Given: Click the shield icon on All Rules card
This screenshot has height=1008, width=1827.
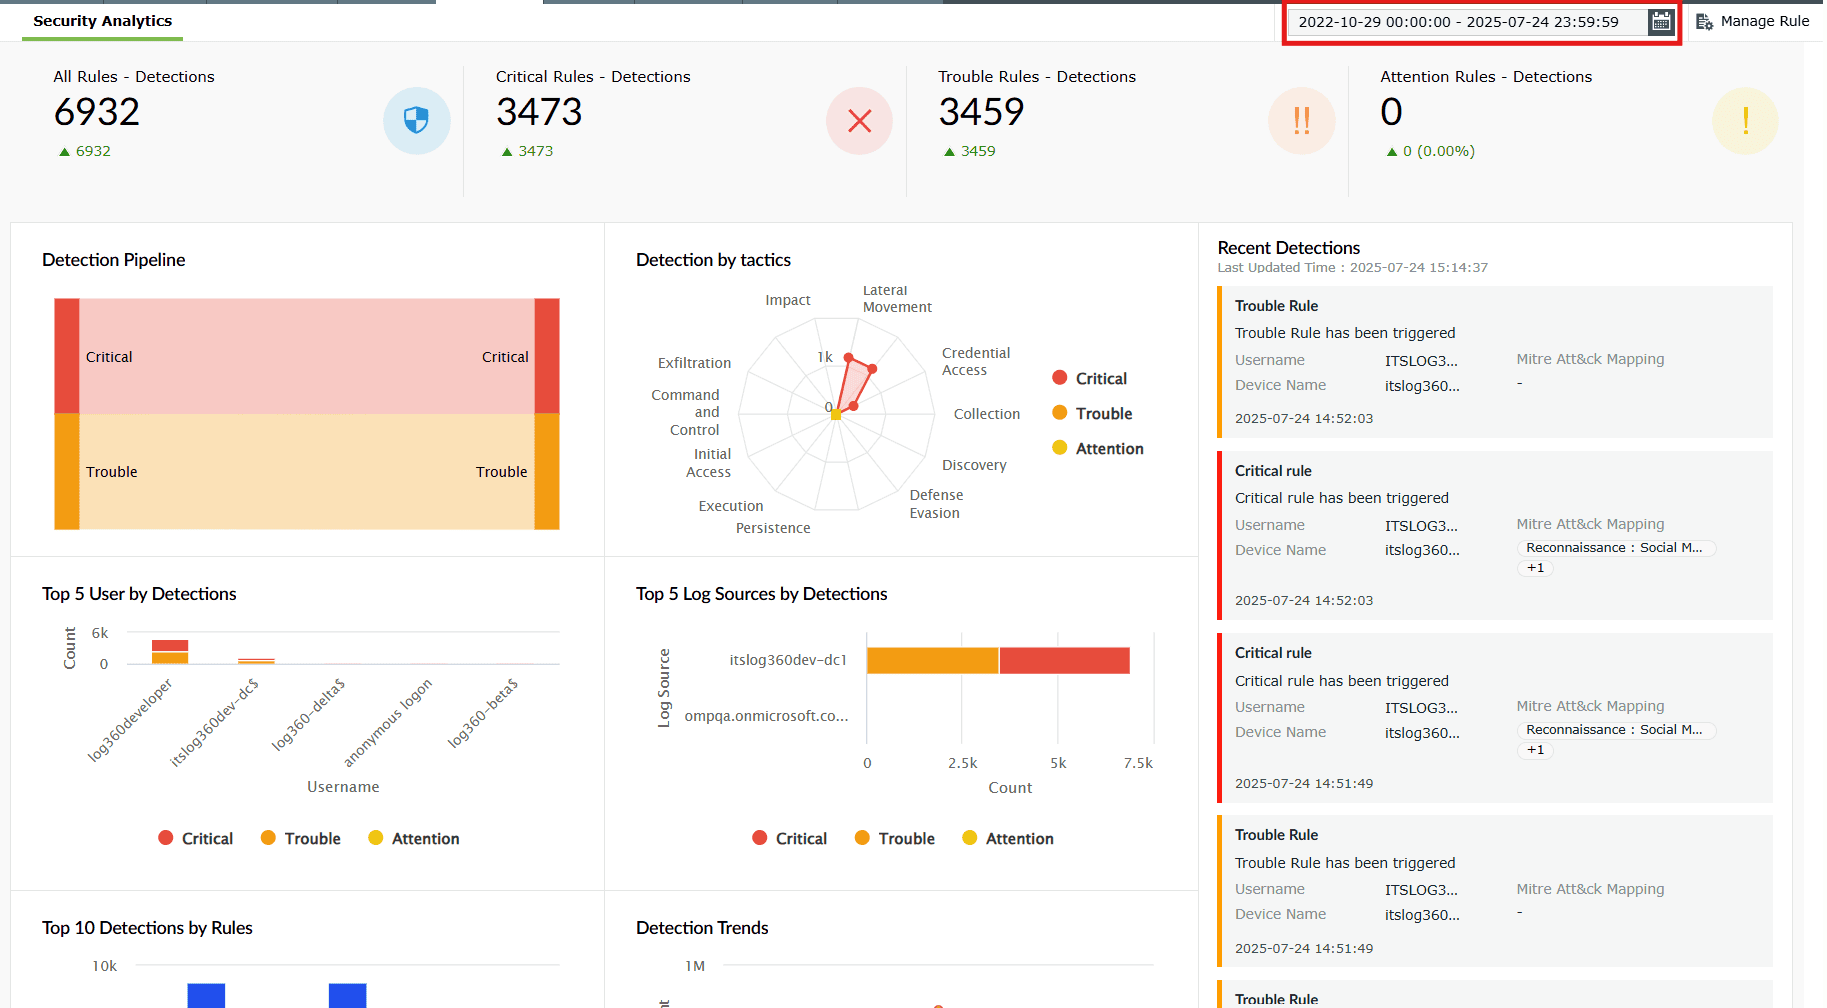Looking at the screenshot, I should (417, 121).
